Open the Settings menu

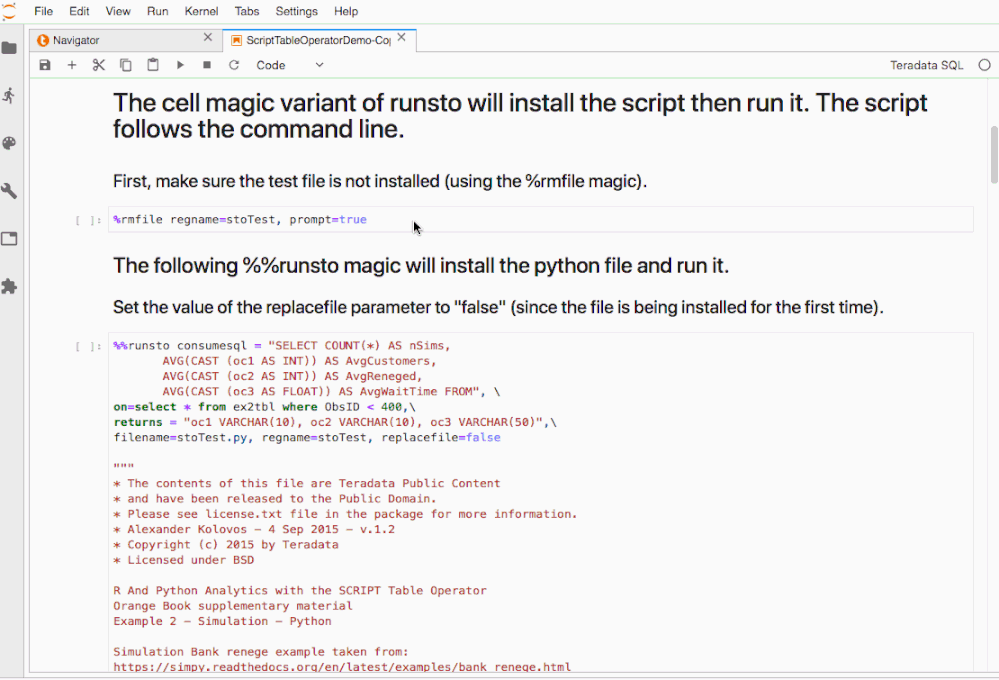pos(296,11)
